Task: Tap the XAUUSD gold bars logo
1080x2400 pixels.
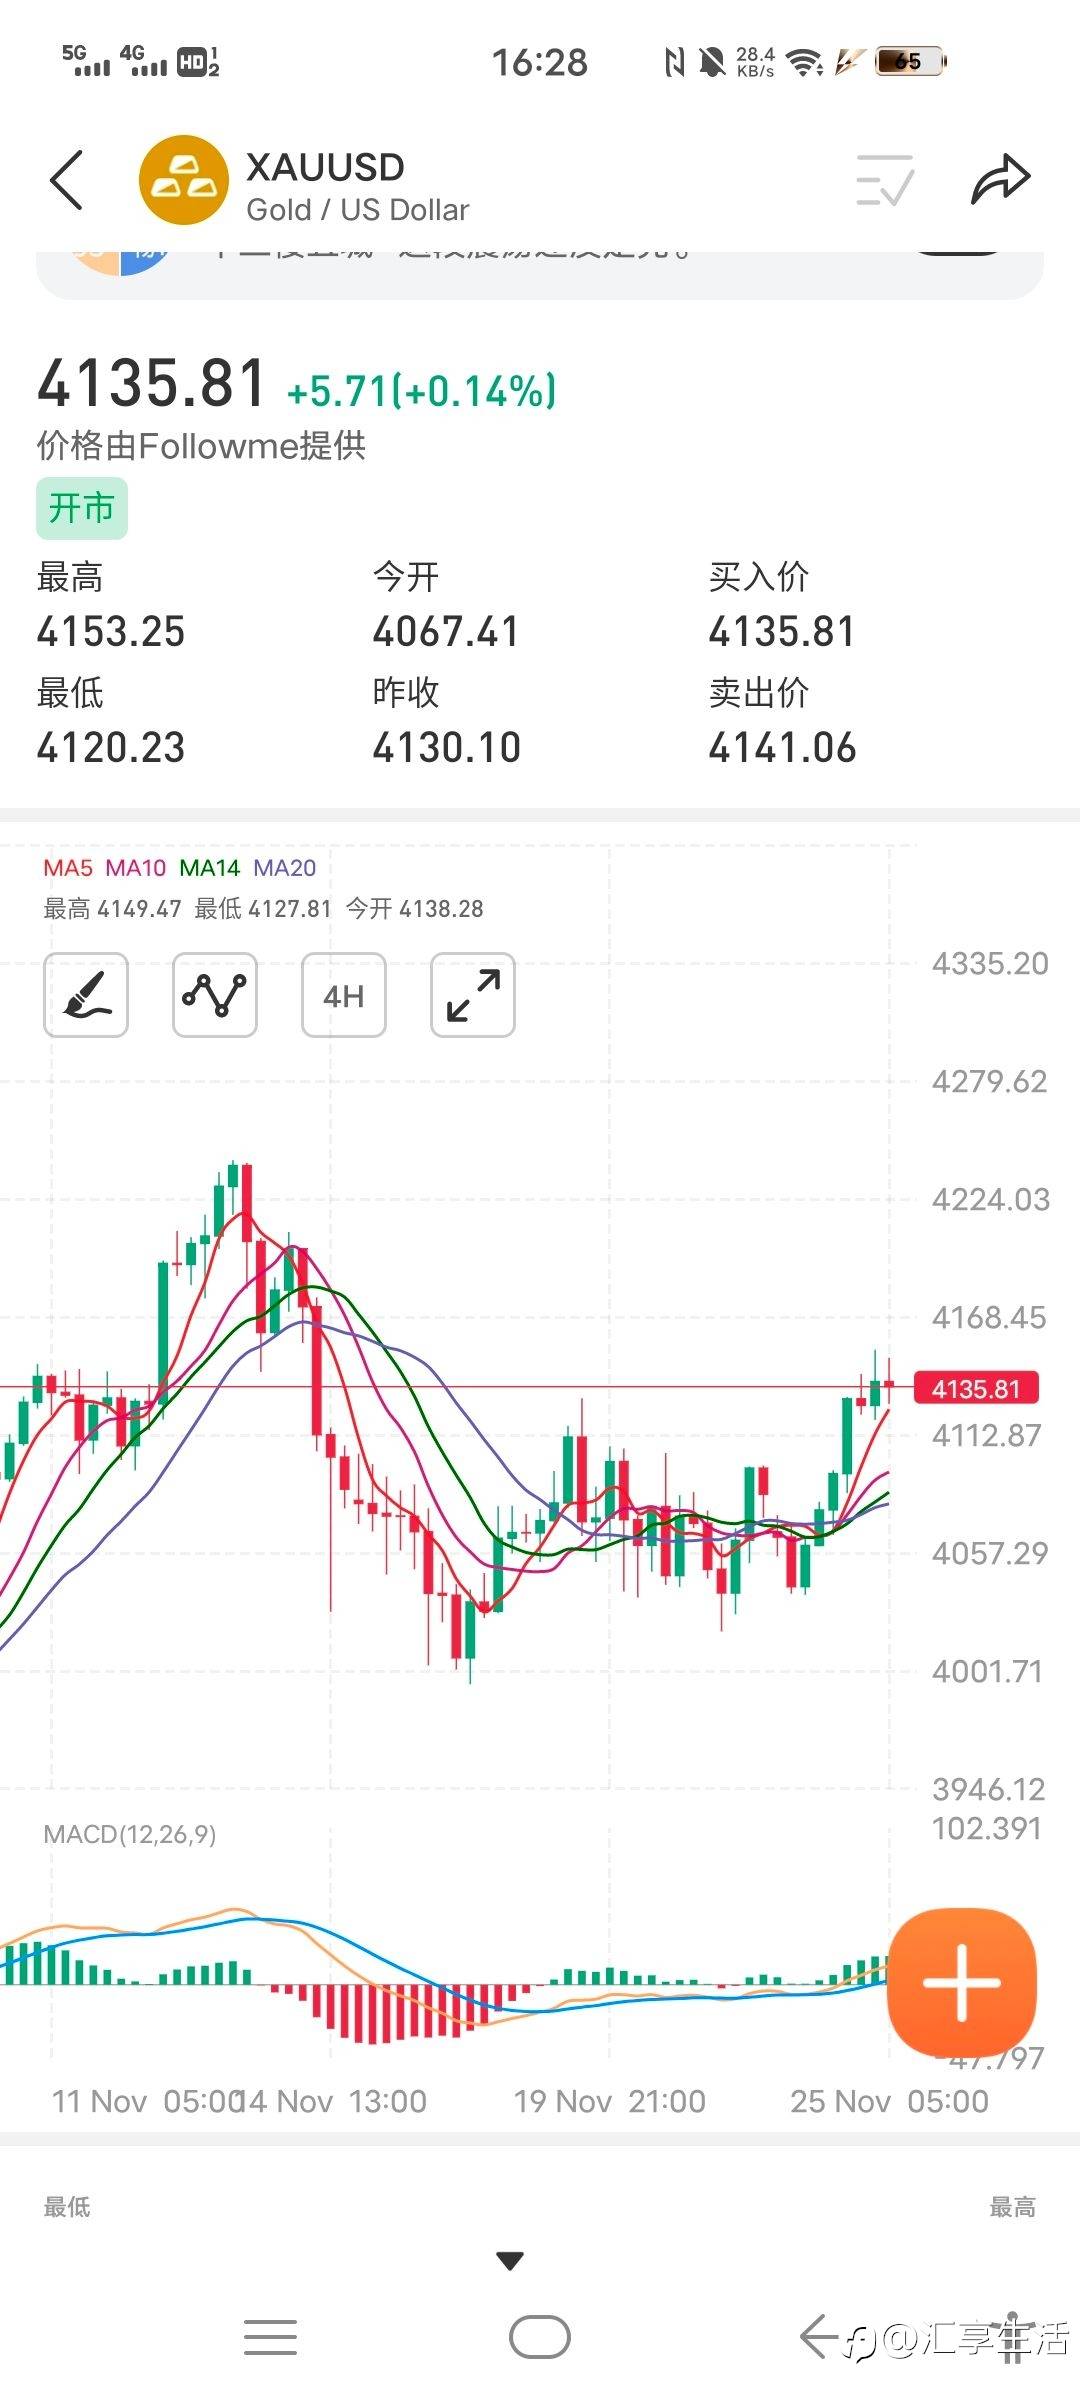Action: tap(184, 181)
